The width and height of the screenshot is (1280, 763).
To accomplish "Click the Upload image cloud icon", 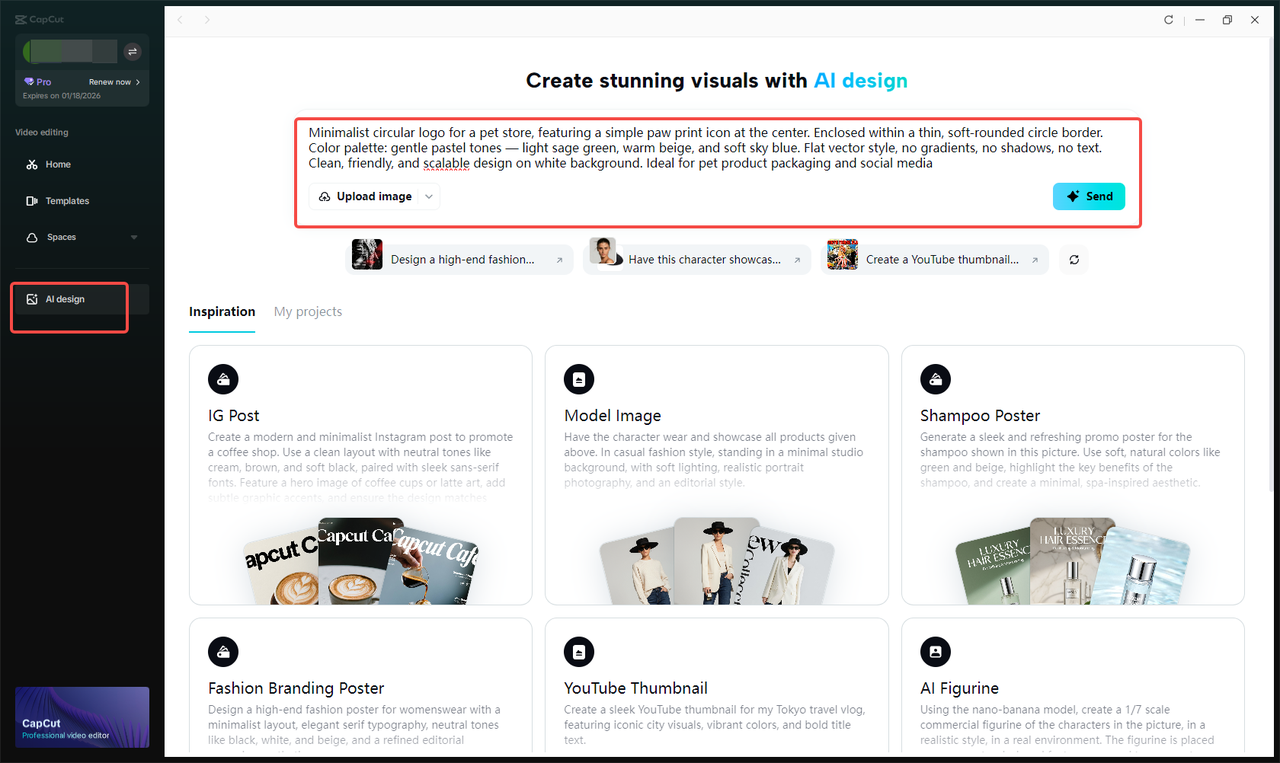I will [323, 196].
